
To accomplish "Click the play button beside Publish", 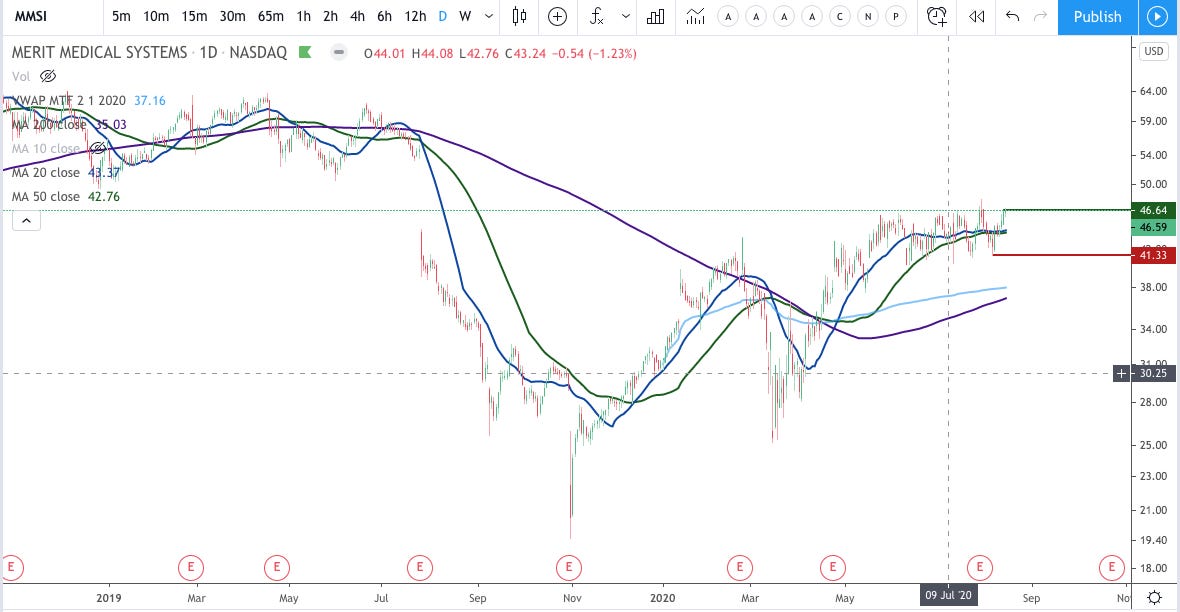I will [1157, 17].
